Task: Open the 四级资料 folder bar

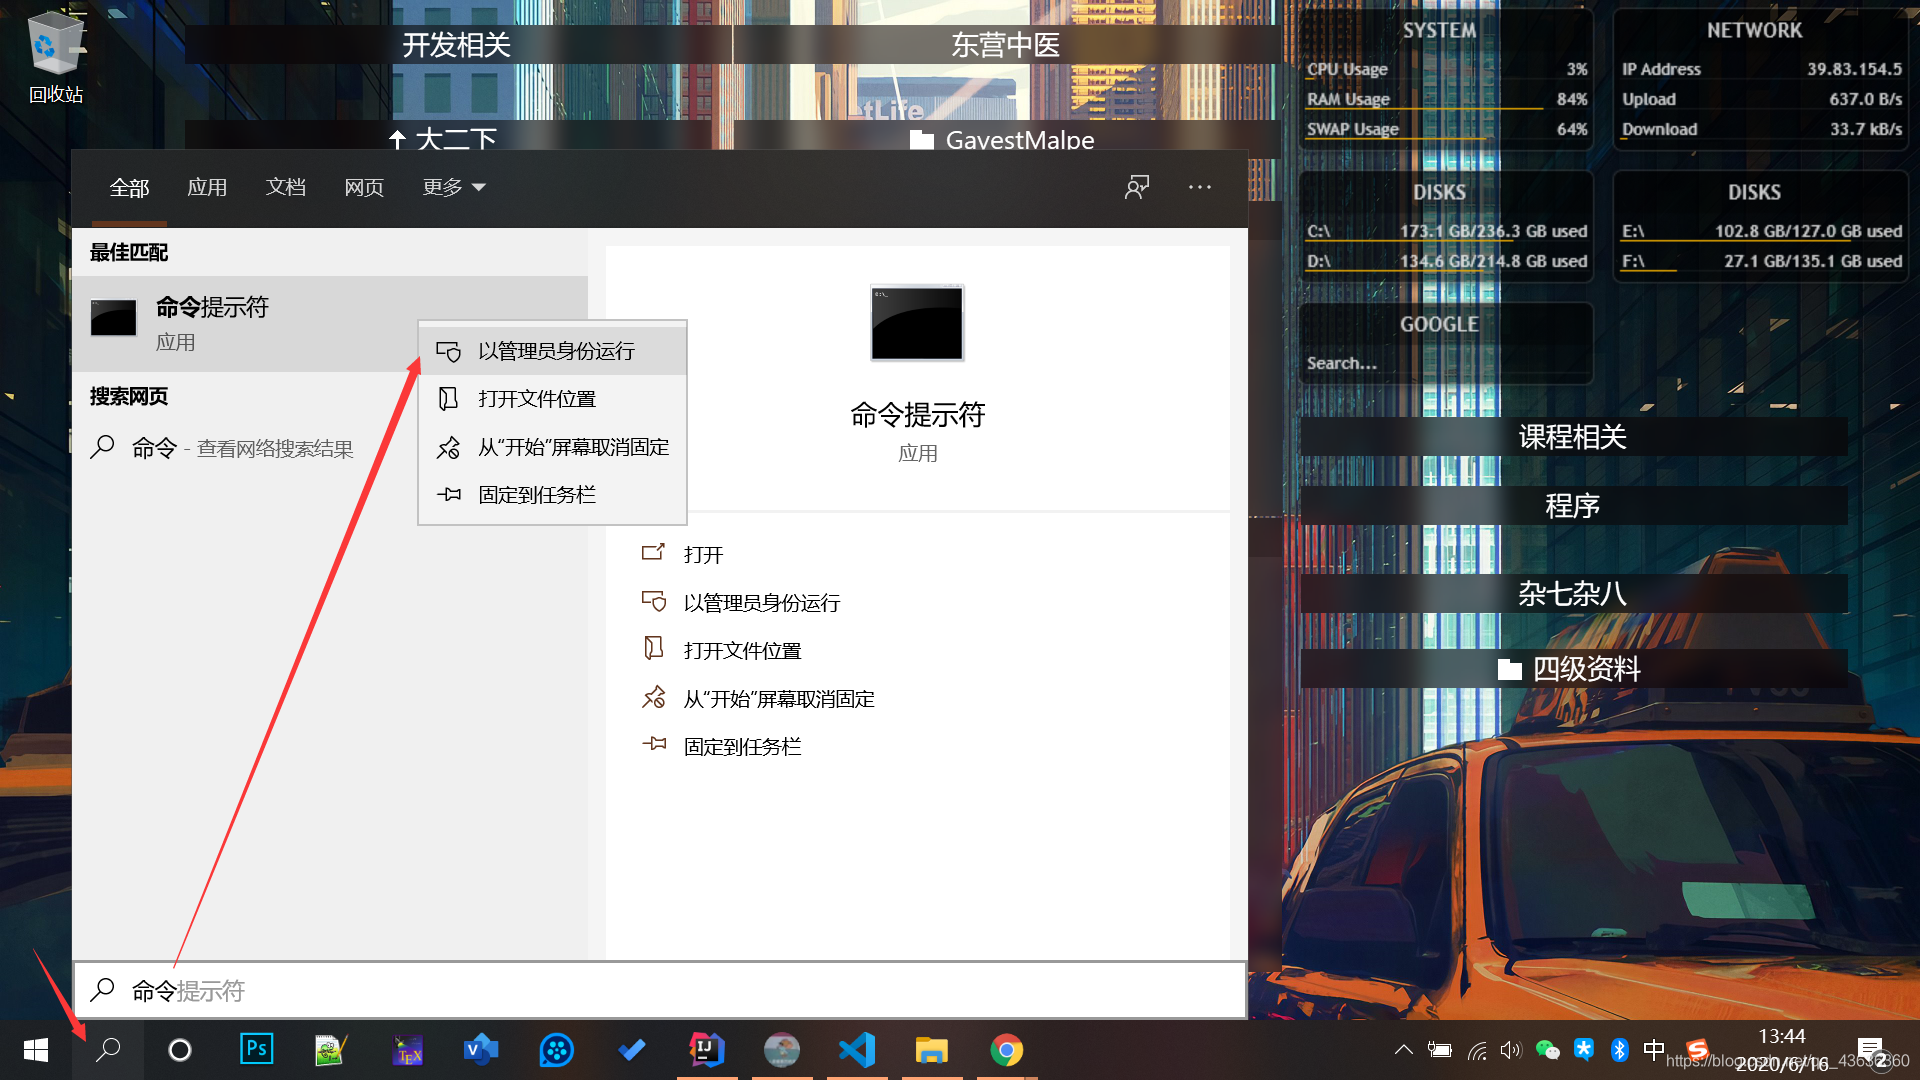Action: 1573,669
